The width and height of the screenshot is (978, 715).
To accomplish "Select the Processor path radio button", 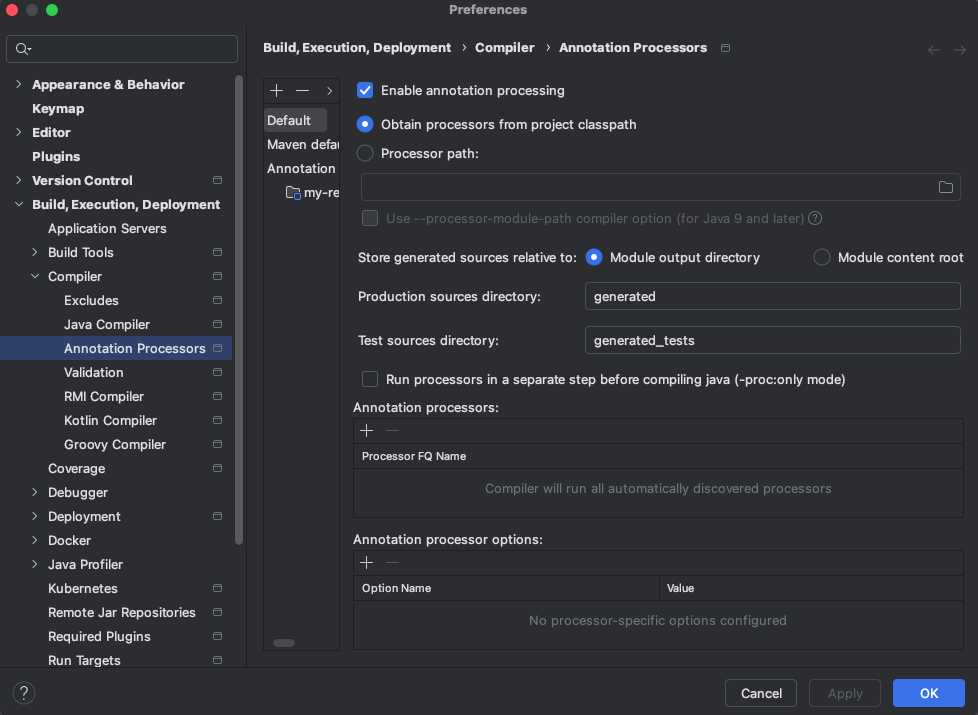I will point(365,153).
